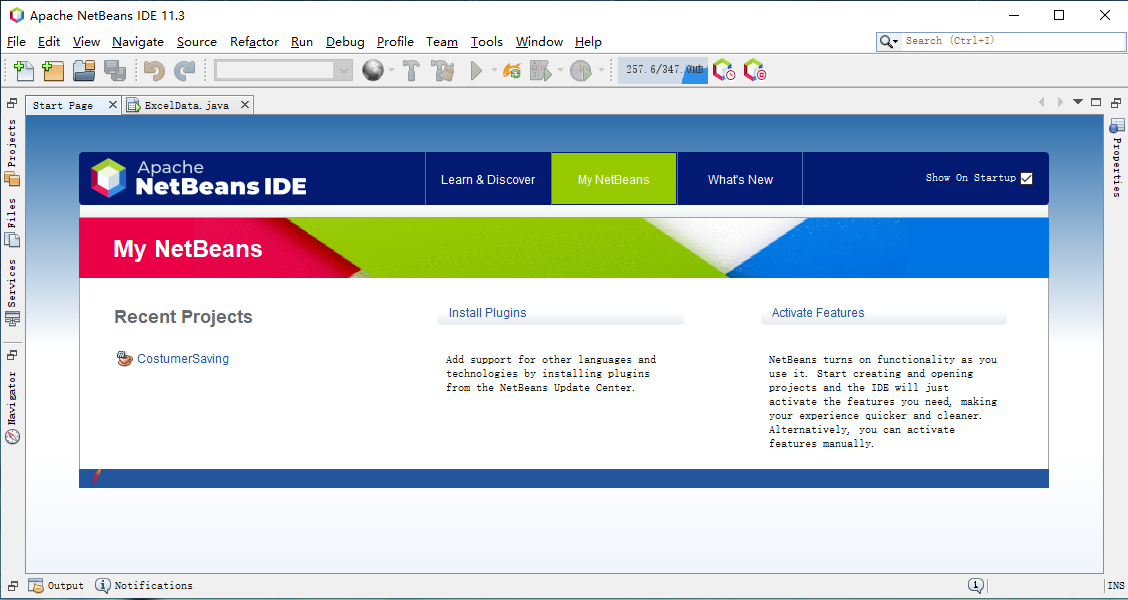Open the dropdown arrow beside the Run button
The height and width of the screenshot is (600, 1128).
coord(492,70)
